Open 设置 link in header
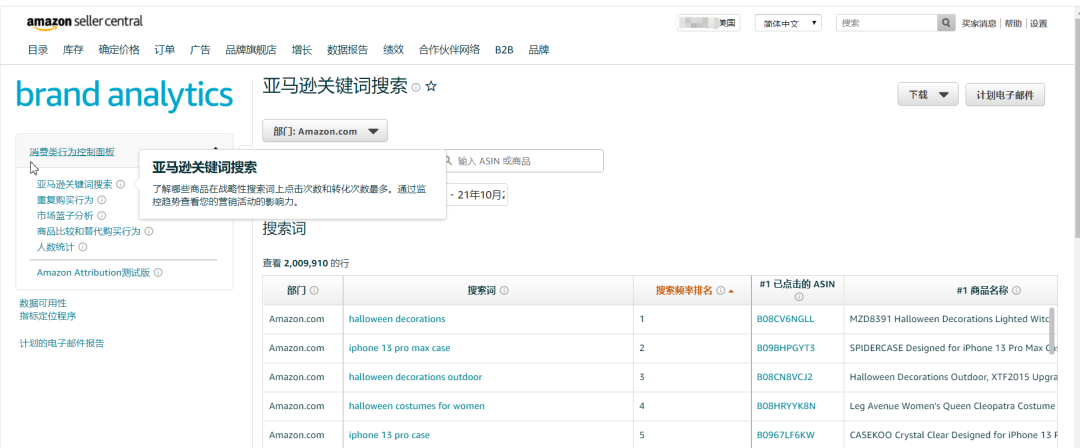The width and height of the screenshot is (1080, 448). (x=1039, y=23)
